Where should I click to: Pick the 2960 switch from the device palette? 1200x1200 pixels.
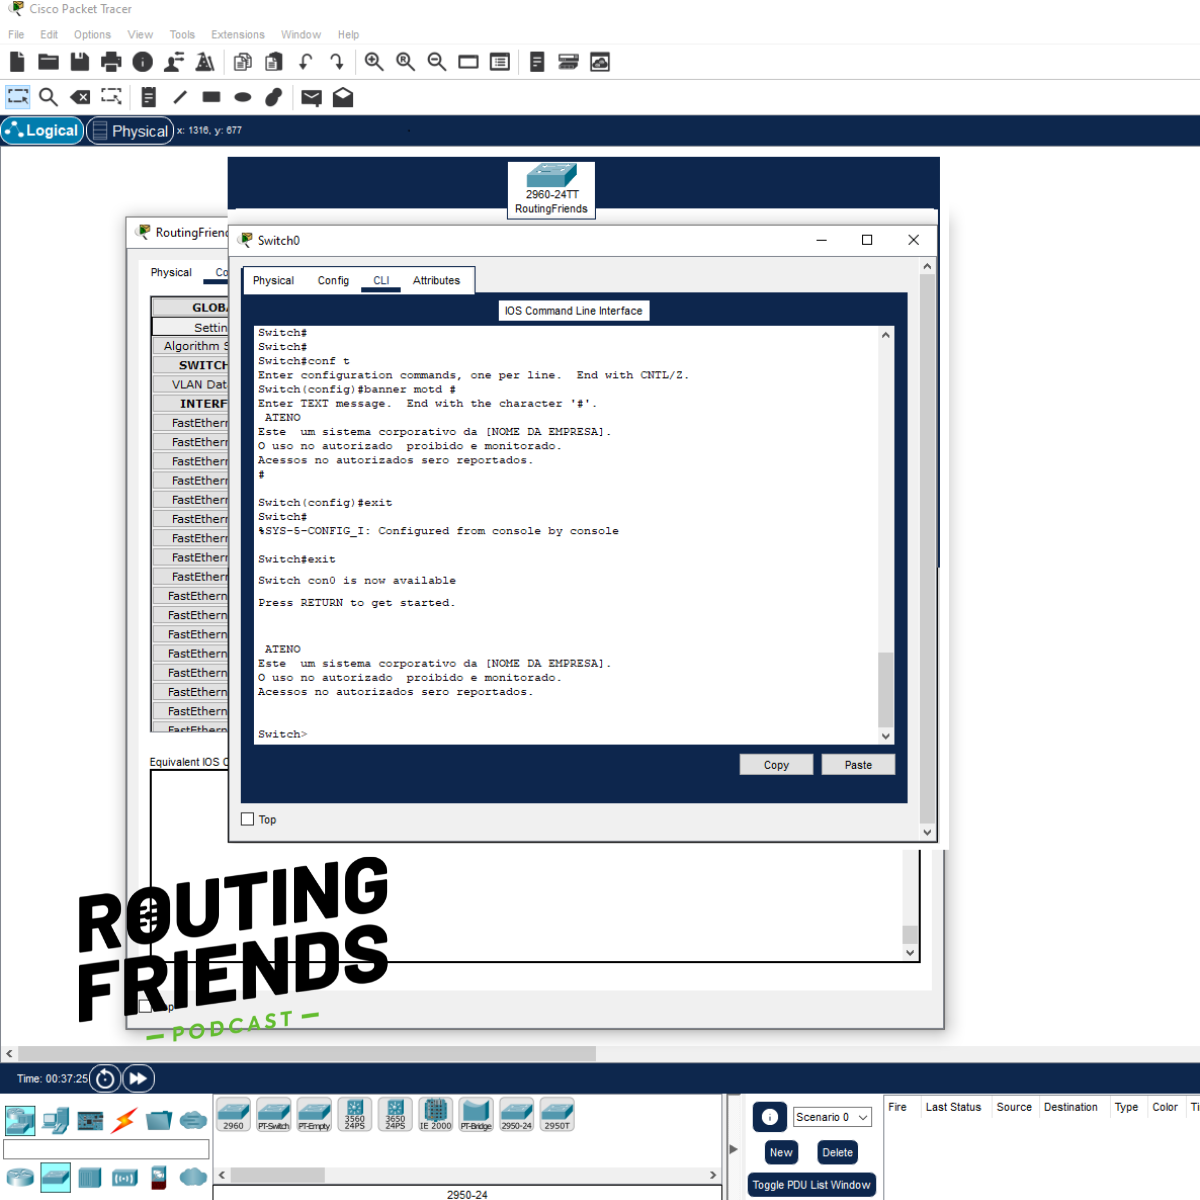pos(233,1113)
